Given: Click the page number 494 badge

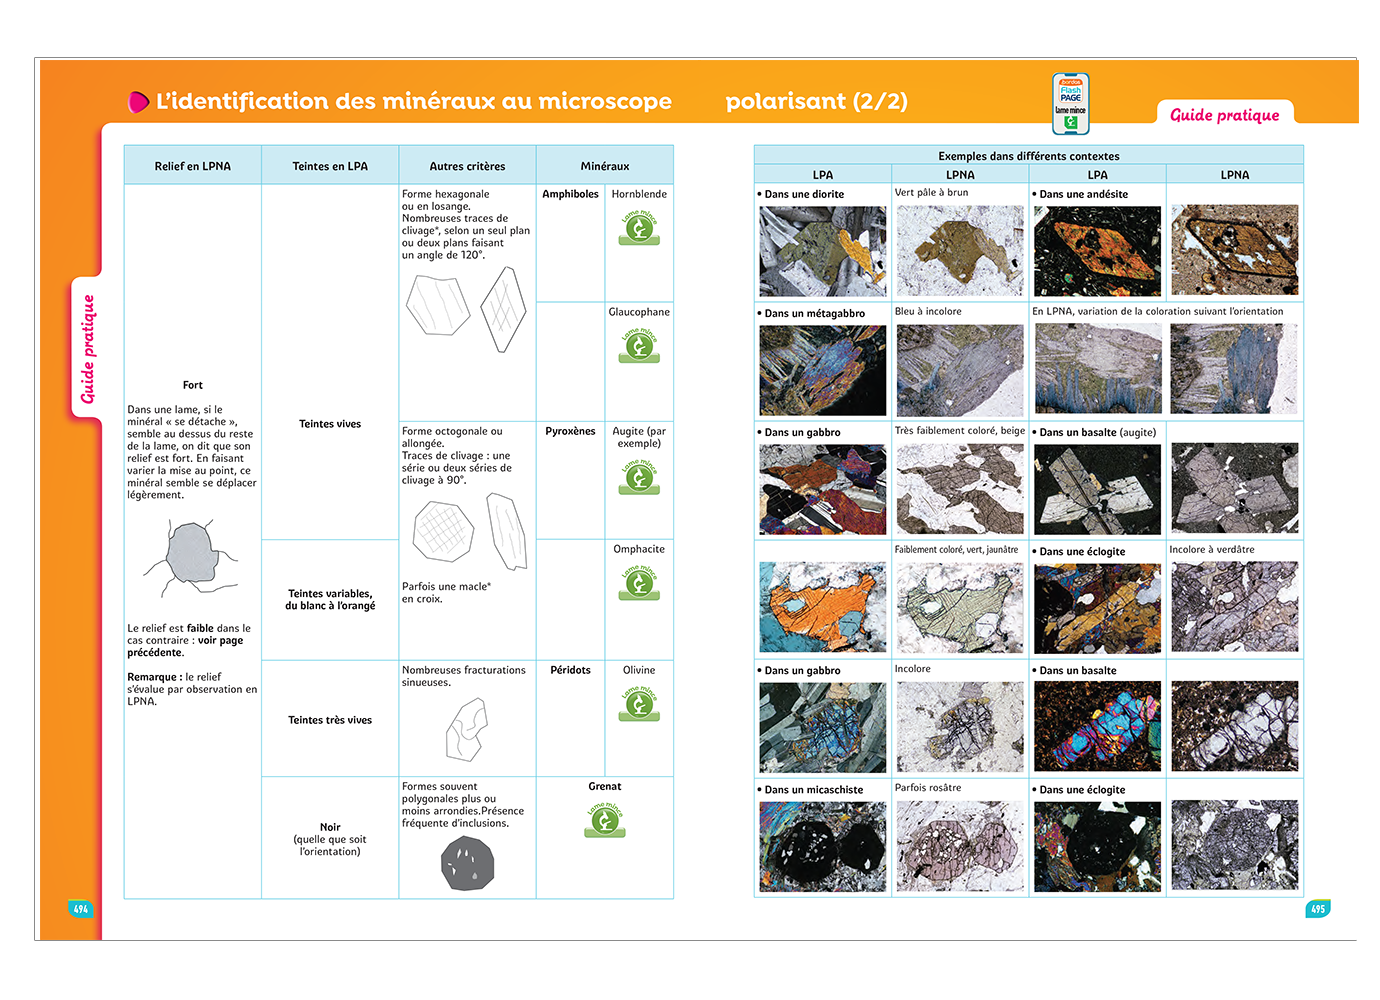Looking at the screenshot, I should (81, 909).
